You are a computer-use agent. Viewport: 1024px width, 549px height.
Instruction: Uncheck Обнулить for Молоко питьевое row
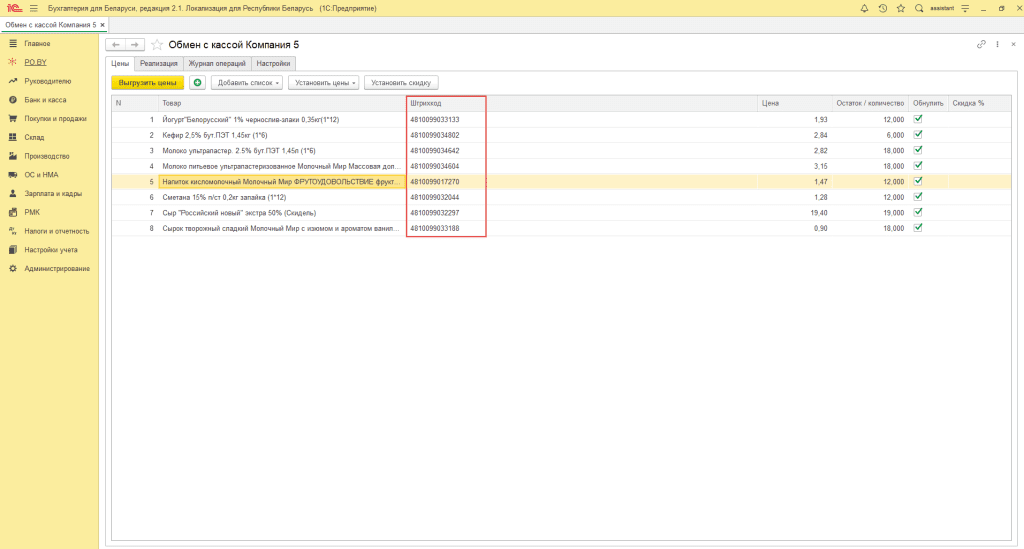coord(918,166)
